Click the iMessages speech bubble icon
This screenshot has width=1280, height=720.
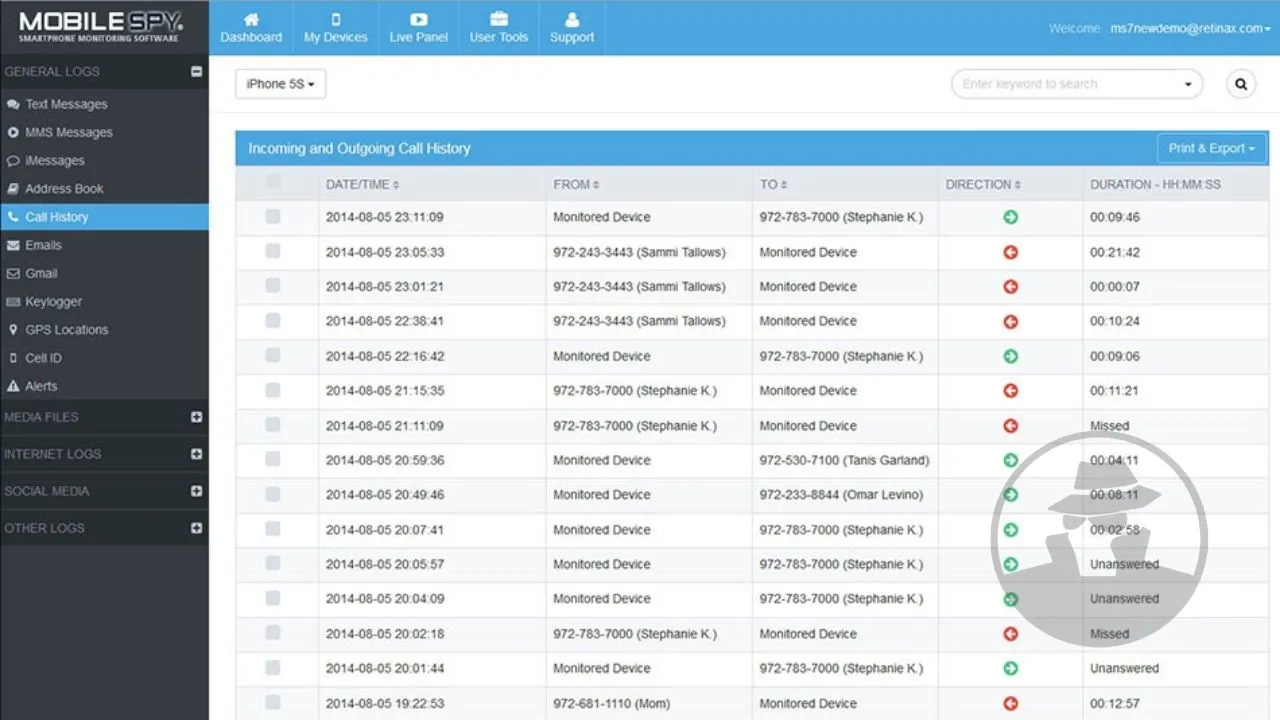coord(13,160)
